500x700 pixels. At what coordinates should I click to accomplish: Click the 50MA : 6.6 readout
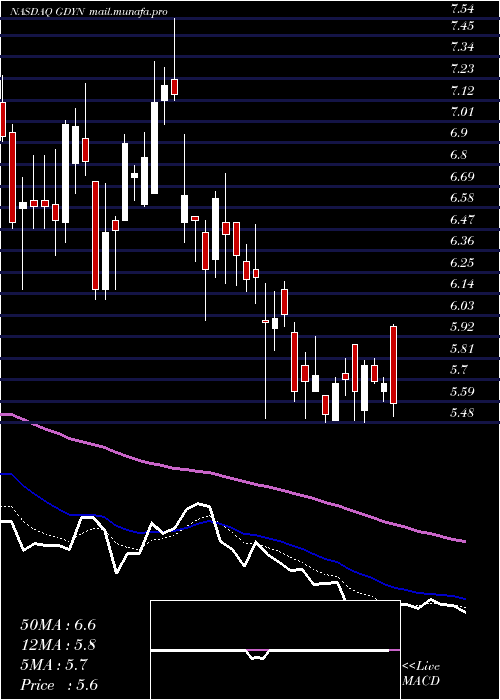pos(58,625)
